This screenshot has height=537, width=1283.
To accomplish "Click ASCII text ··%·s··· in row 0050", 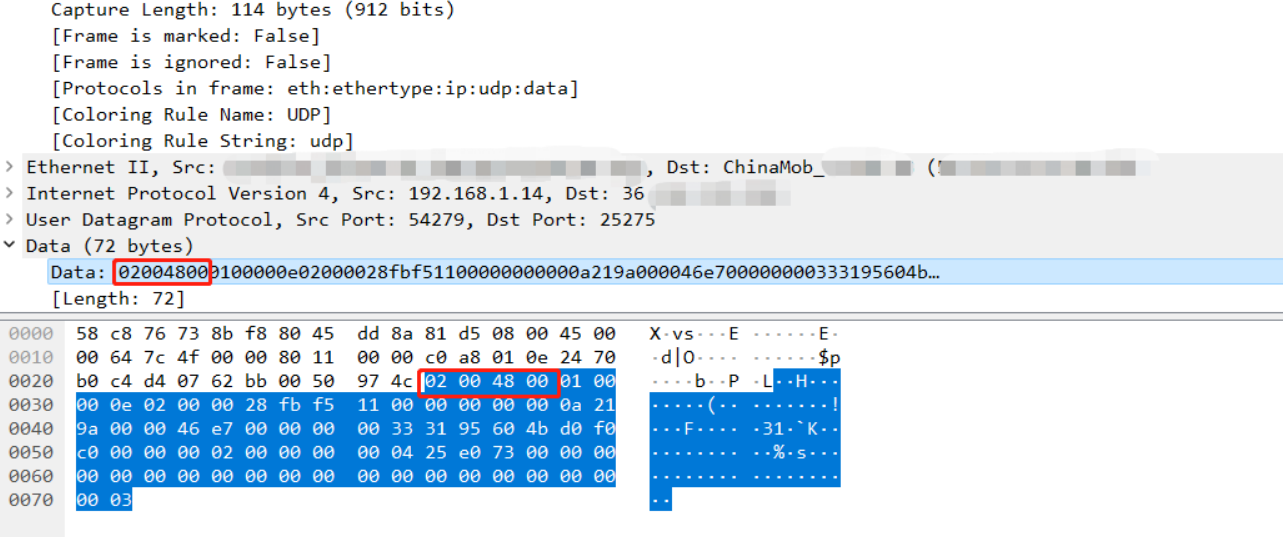I will [797, 452].
